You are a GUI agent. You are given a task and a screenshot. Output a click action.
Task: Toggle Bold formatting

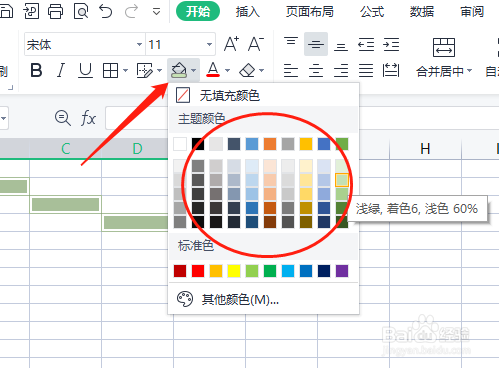coord(36,70)
